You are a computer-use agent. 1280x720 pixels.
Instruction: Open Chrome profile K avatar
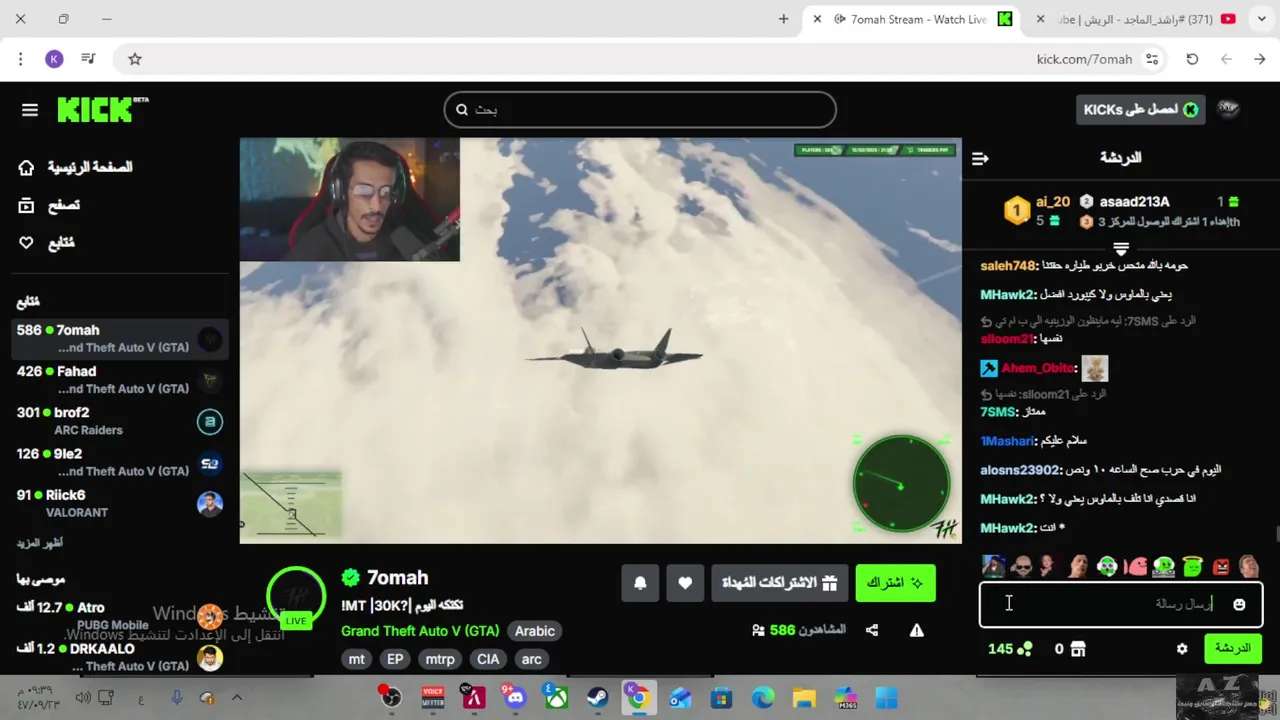[54, 59]
